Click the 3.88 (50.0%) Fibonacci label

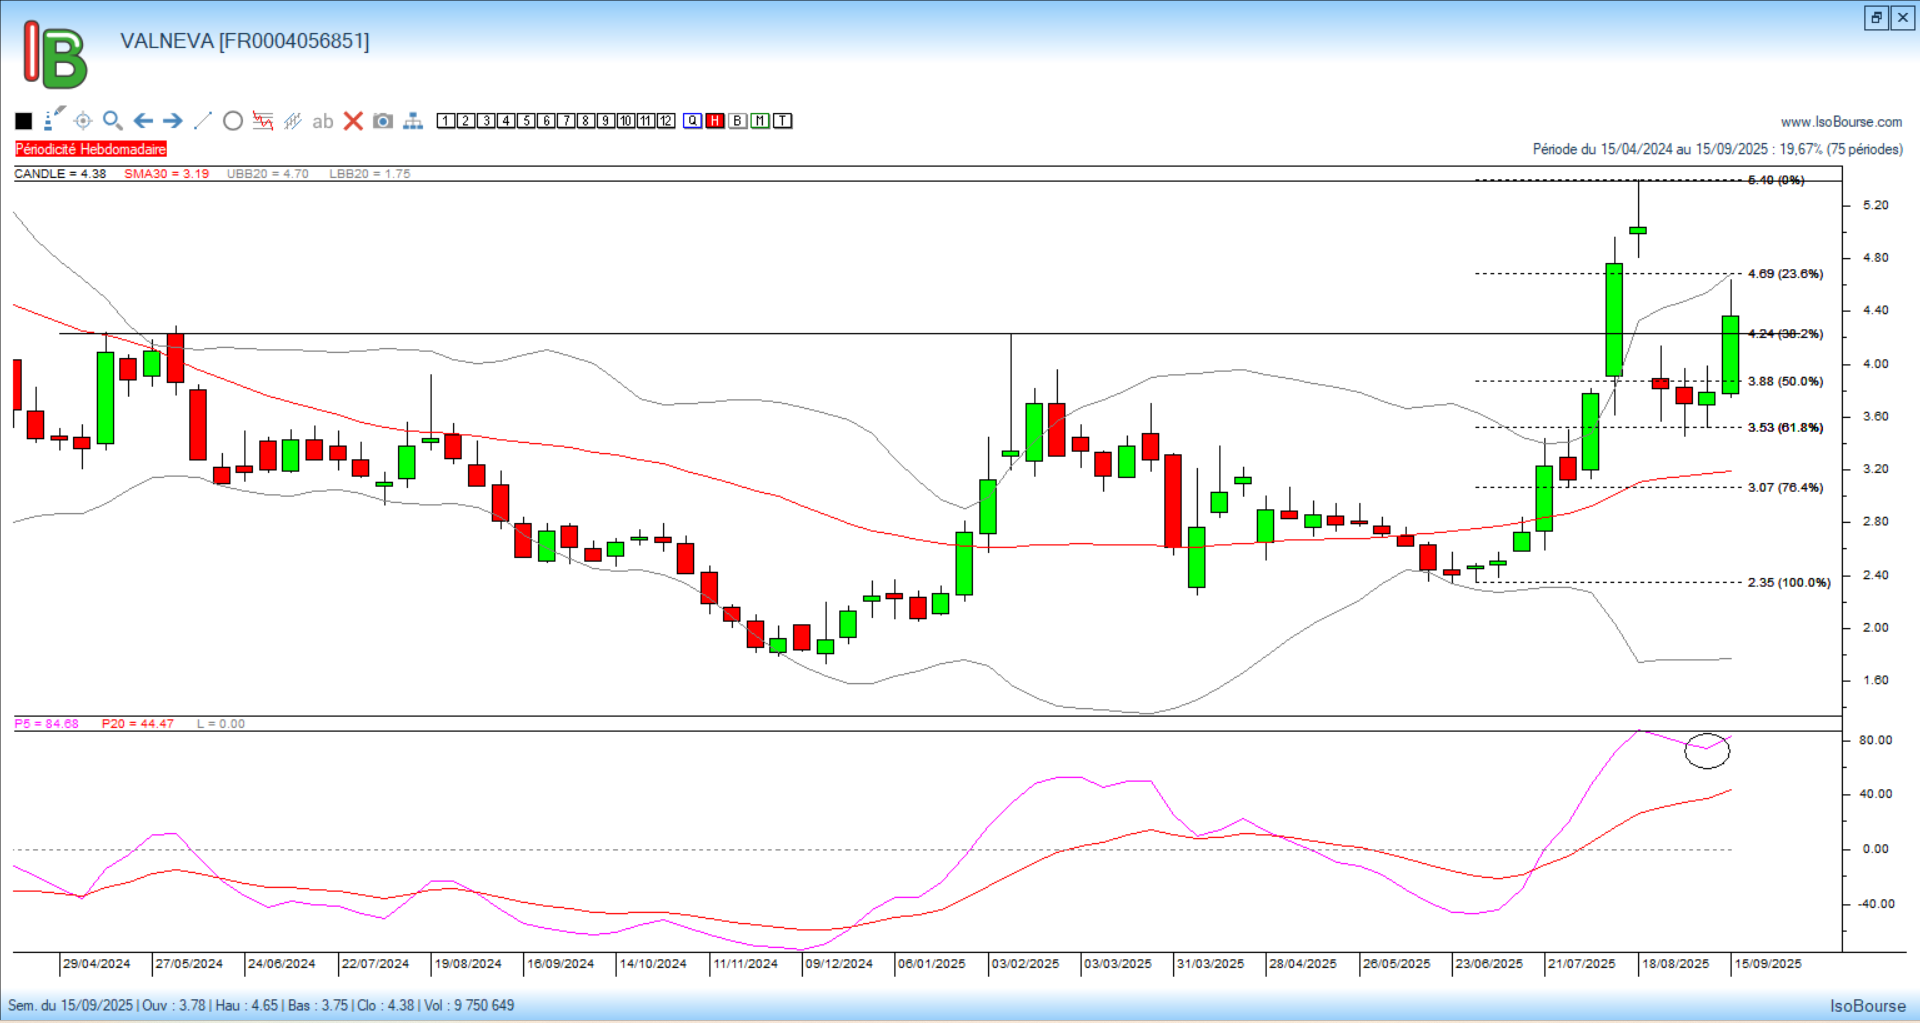pos(1785,381)
